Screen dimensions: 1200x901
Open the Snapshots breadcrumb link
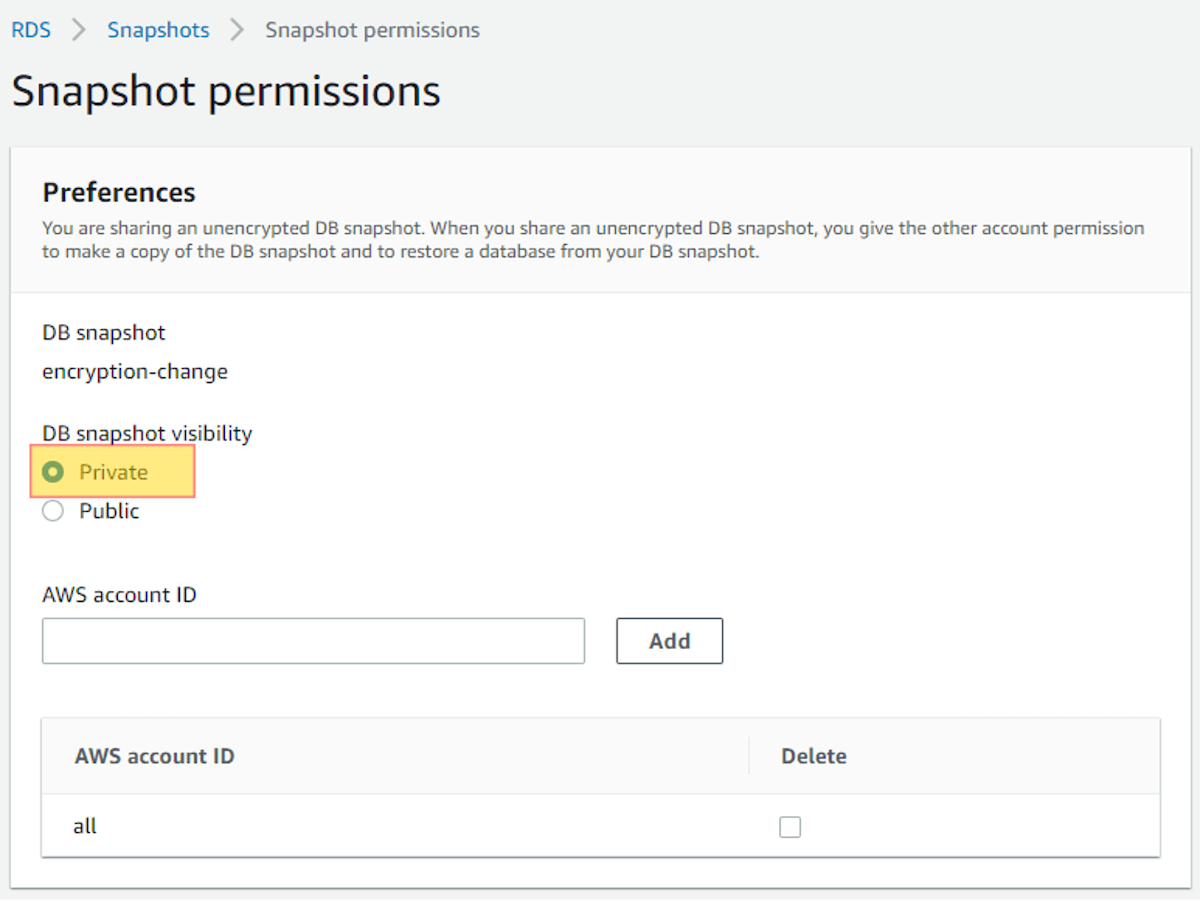click(158, 30)
